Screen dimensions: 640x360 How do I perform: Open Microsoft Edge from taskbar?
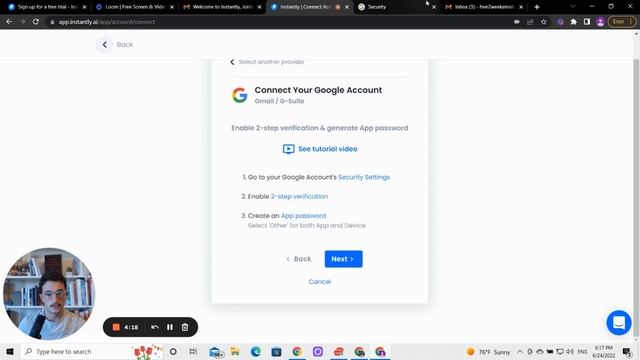tap(256, 351)
